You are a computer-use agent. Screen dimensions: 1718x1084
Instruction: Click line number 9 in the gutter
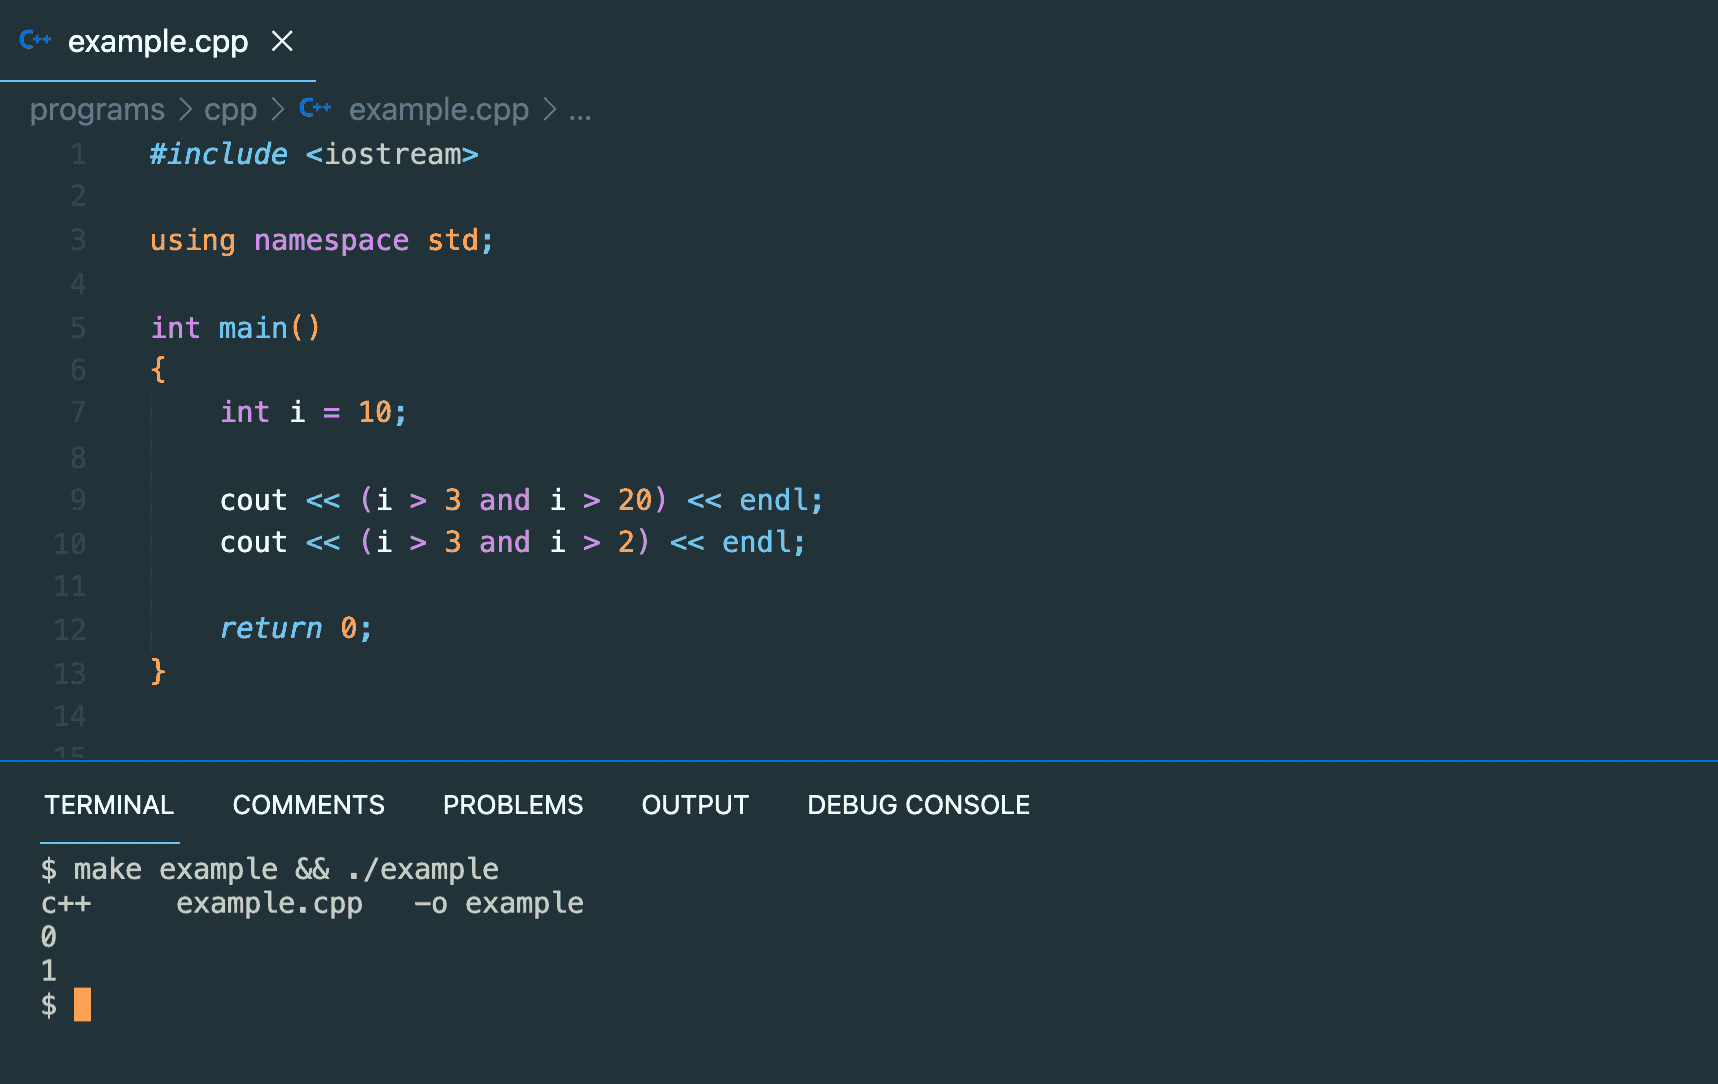point(78,500)
